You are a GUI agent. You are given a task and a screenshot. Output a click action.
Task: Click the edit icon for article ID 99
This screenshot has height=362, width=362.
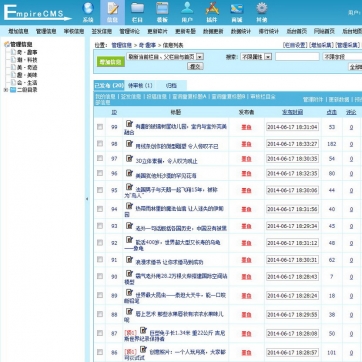pos(129,124)
